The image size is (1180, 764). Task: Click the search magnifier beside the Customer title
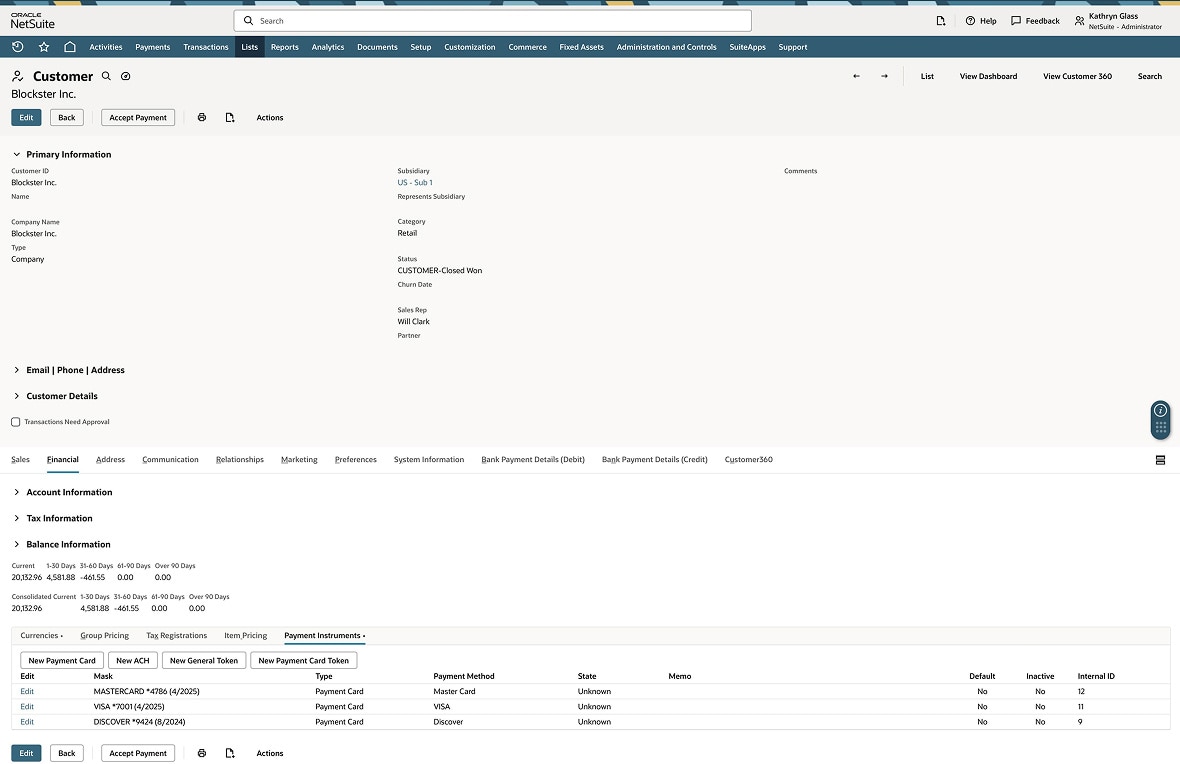(104, 76)
